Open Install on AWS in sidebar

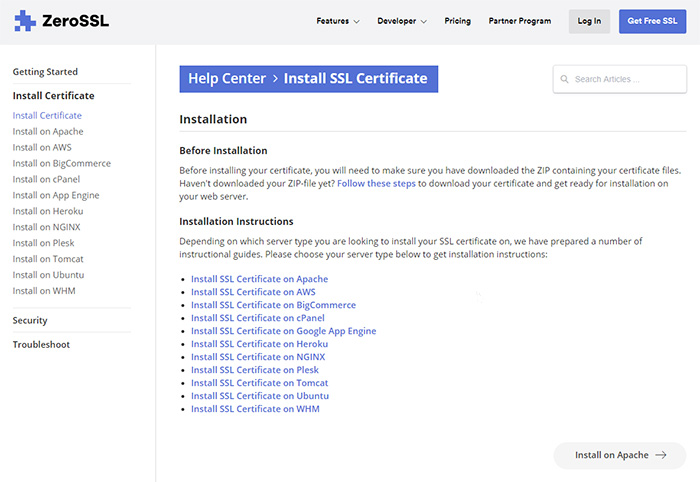tap(42, 147)
